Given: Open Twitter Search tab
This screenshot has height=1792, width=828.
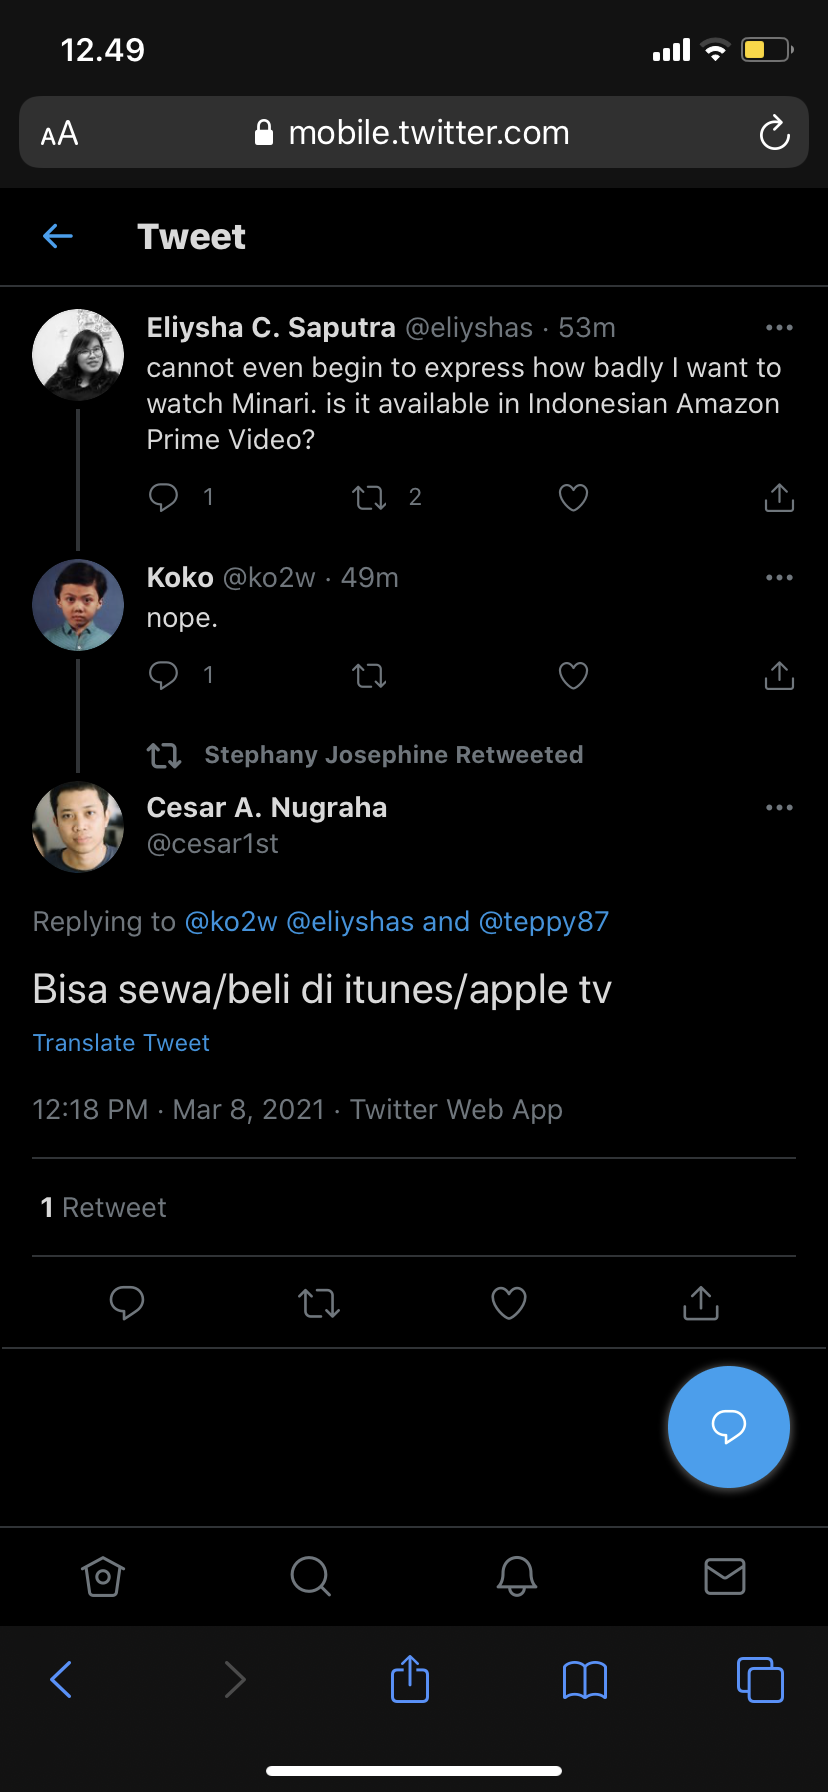Looking at the screenshot, I should 310,1577.
